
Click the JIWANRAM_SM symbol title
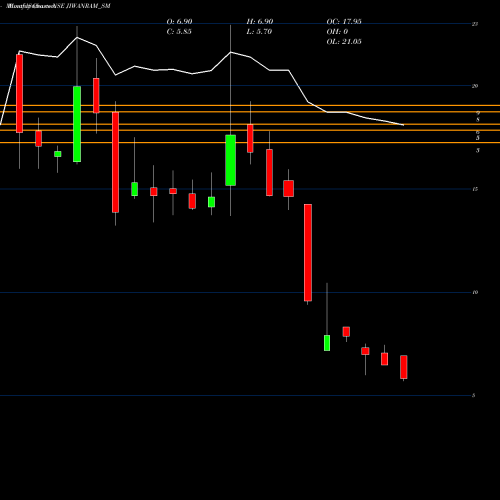click(88, 6)
